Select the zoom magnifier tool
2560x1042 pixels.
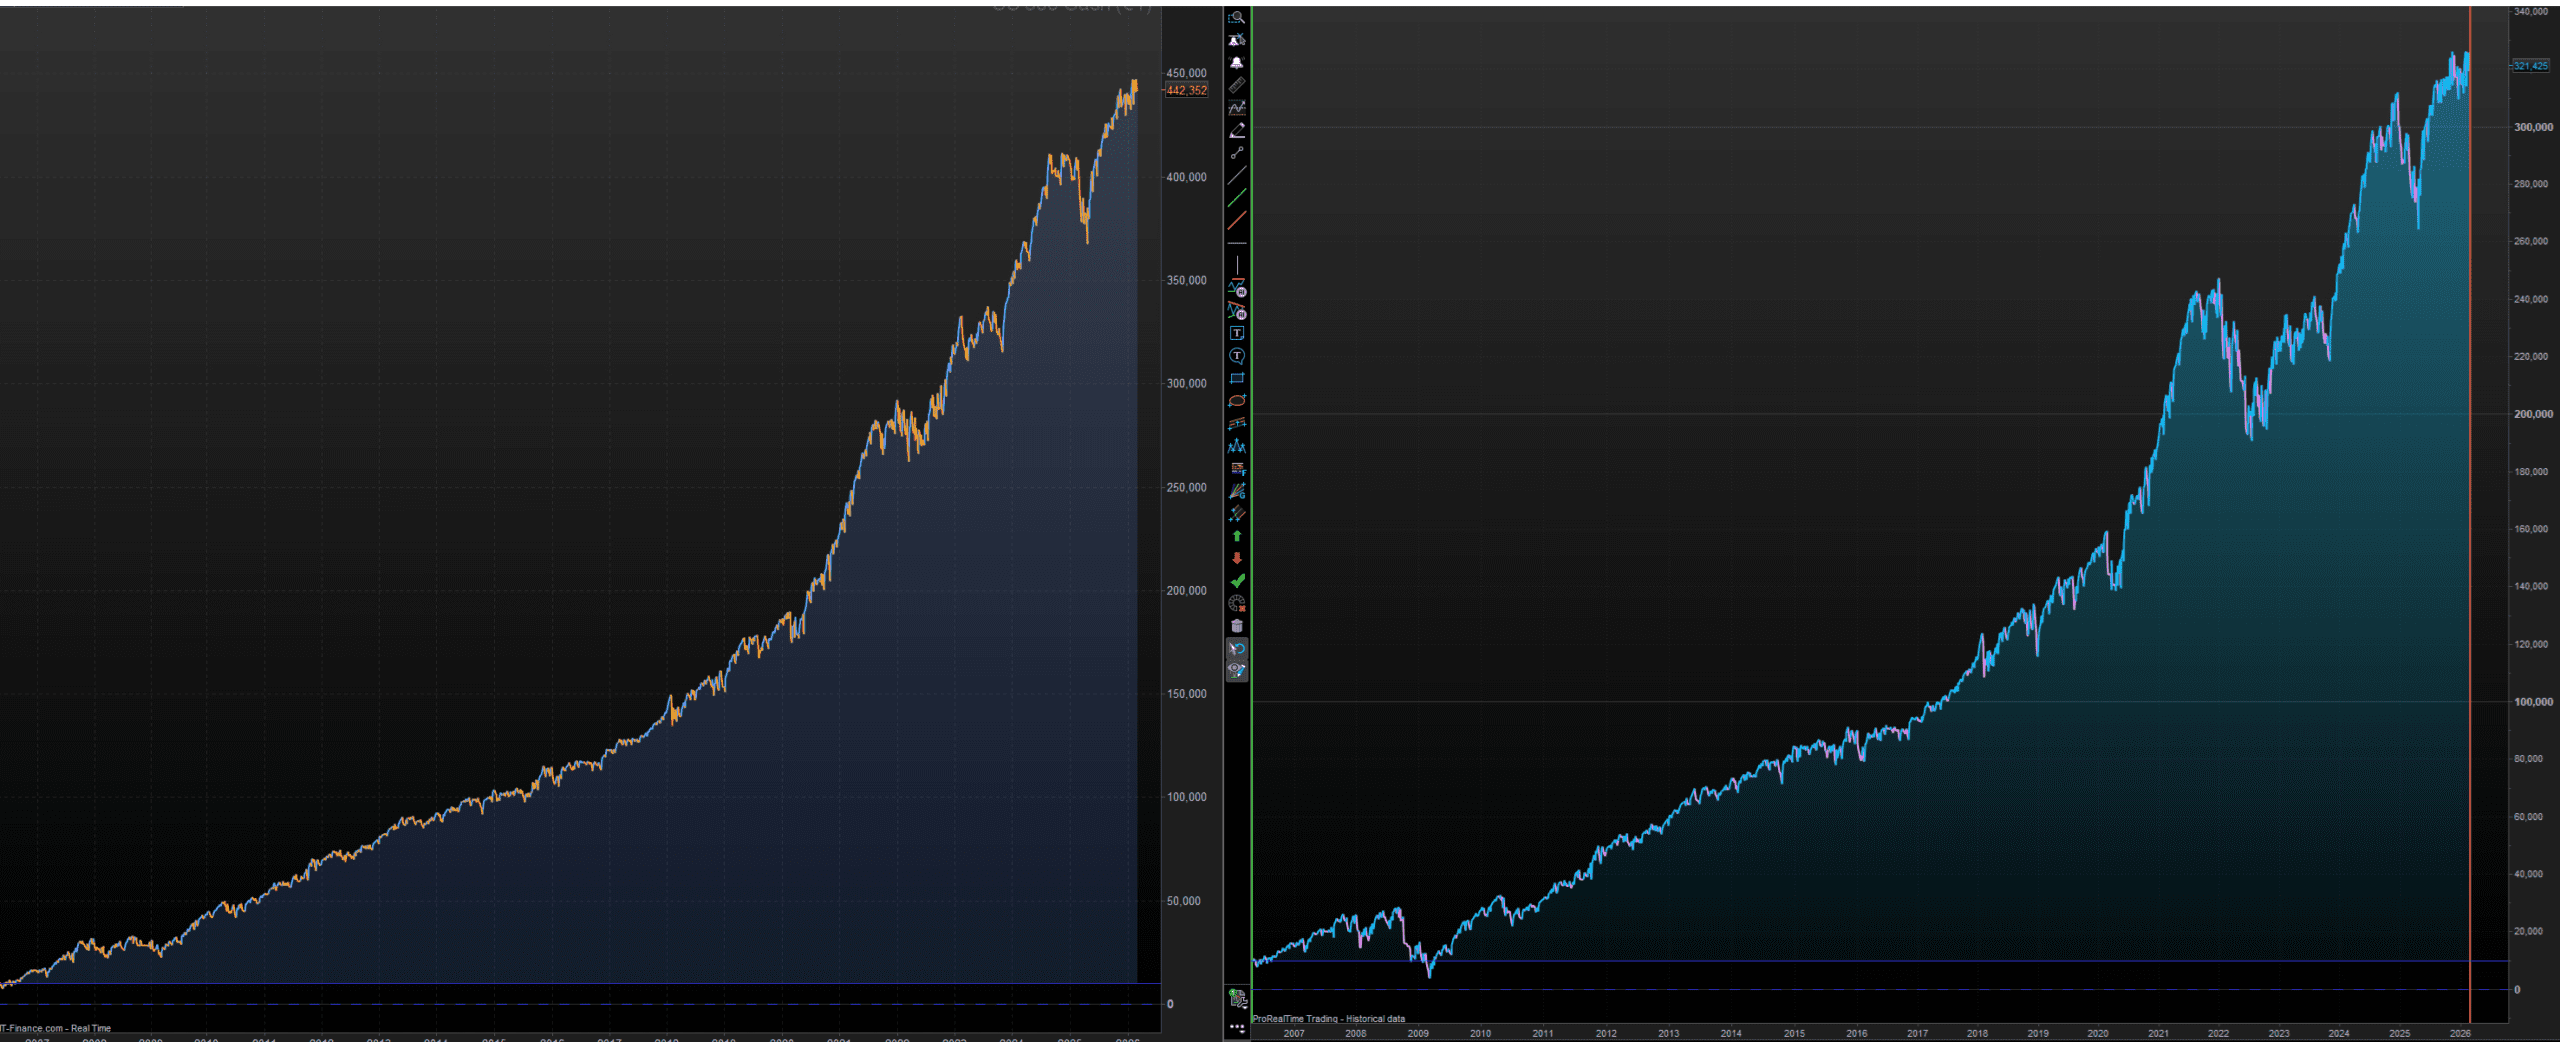(1237, 18)
